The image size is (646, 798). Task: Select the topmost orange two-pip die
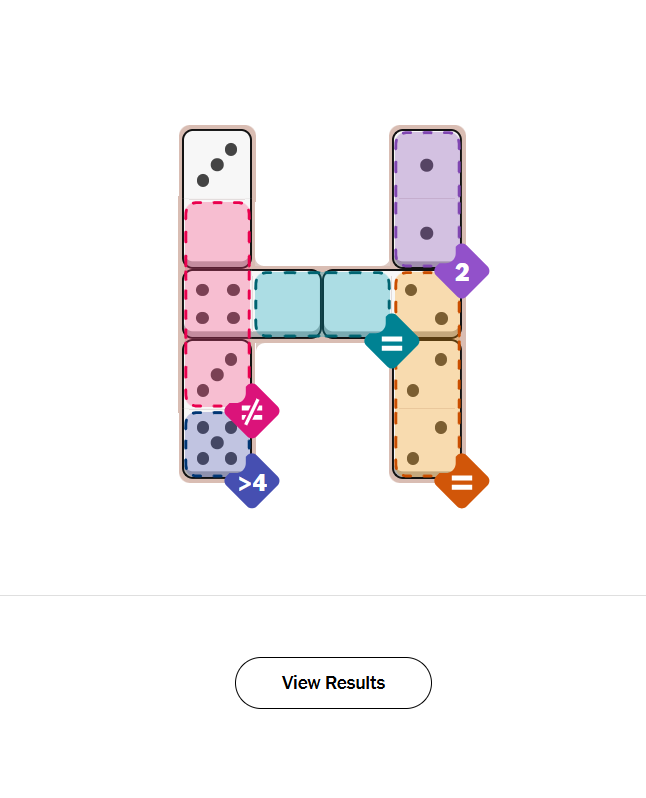coord(427,304)
